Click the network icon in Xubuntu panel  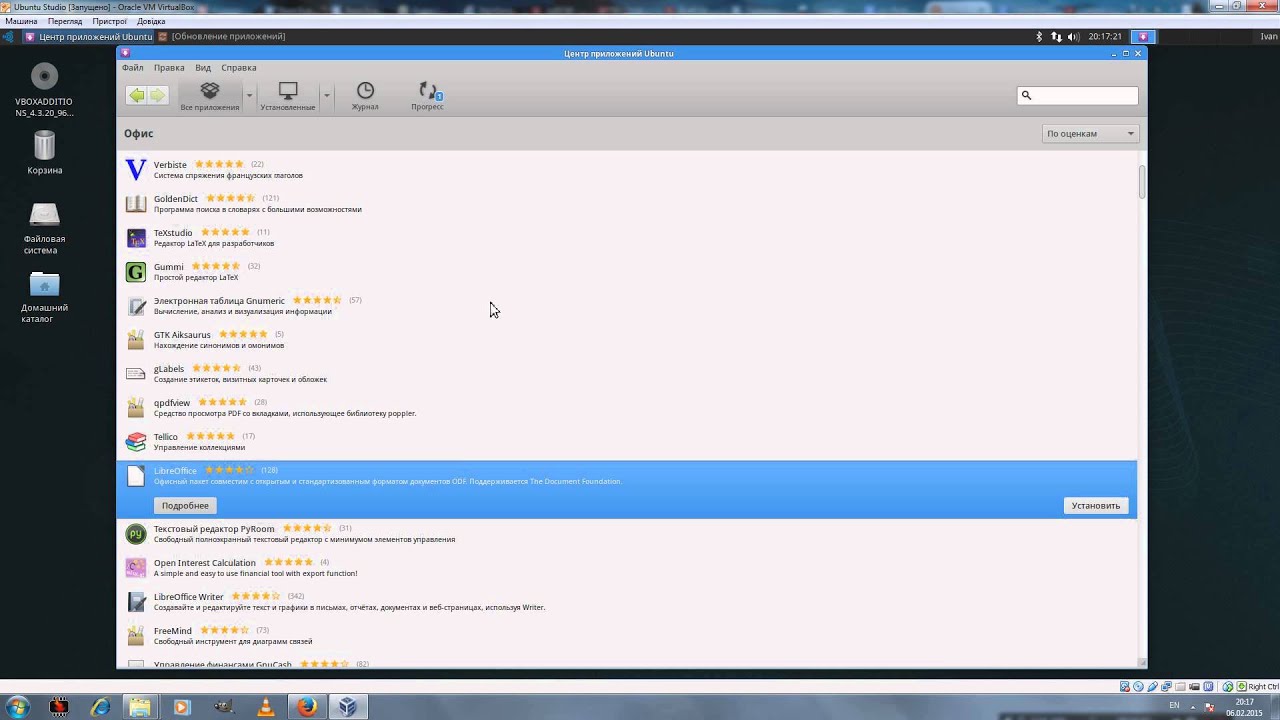(x=1056, y=37)
